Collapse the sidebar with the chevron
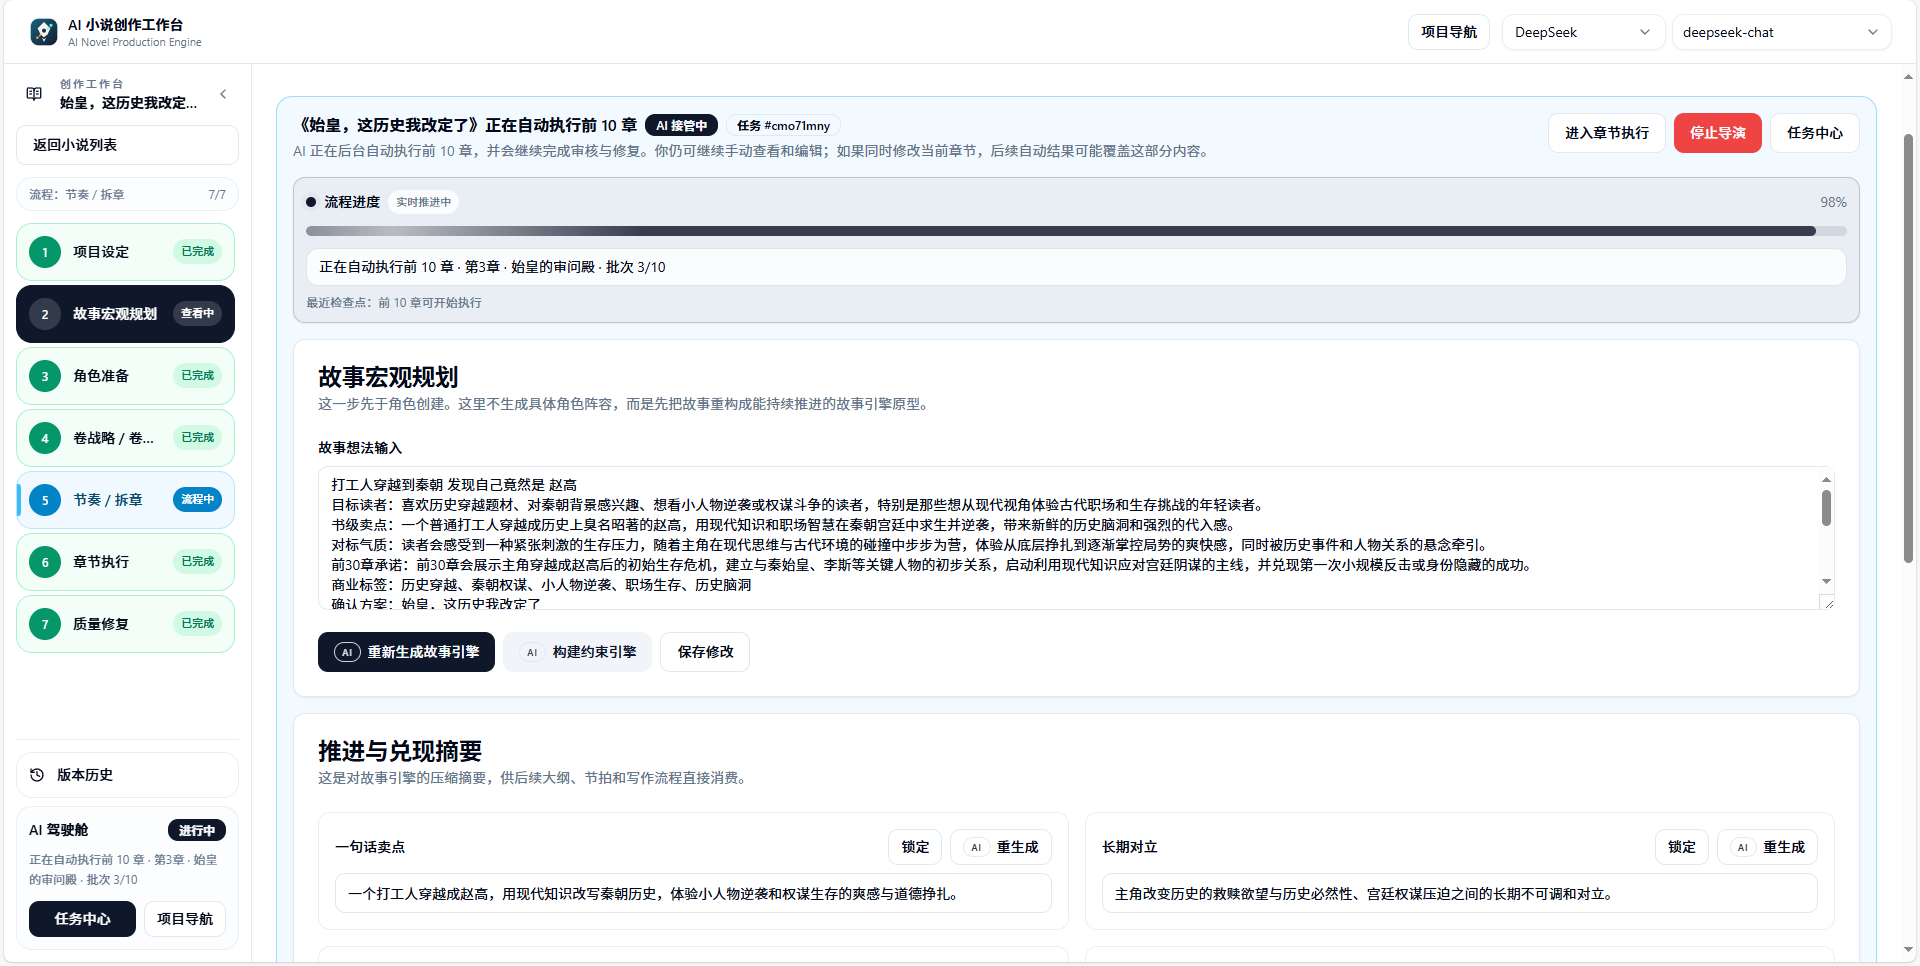The height and width of the screenshot is (966, 1920). (x=223, y=93)
